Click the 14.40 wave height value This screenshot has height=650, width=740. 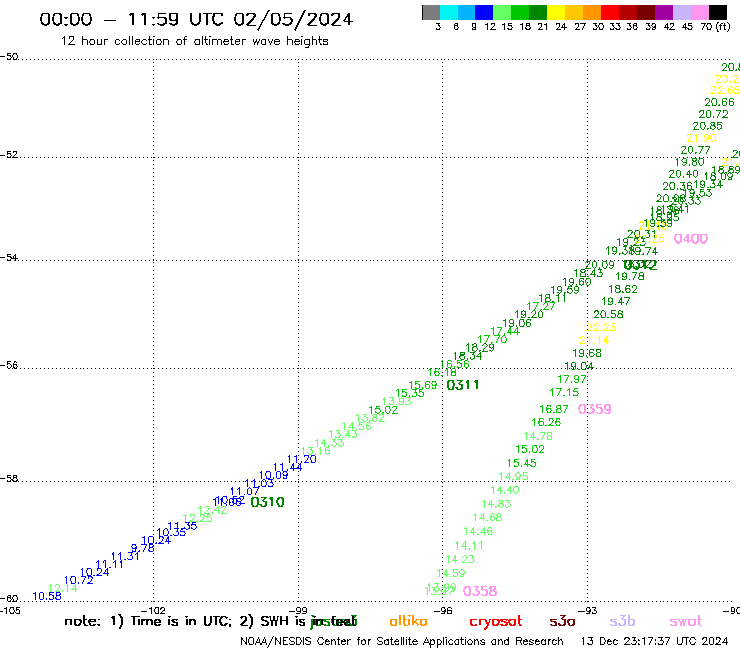[505, 490]
